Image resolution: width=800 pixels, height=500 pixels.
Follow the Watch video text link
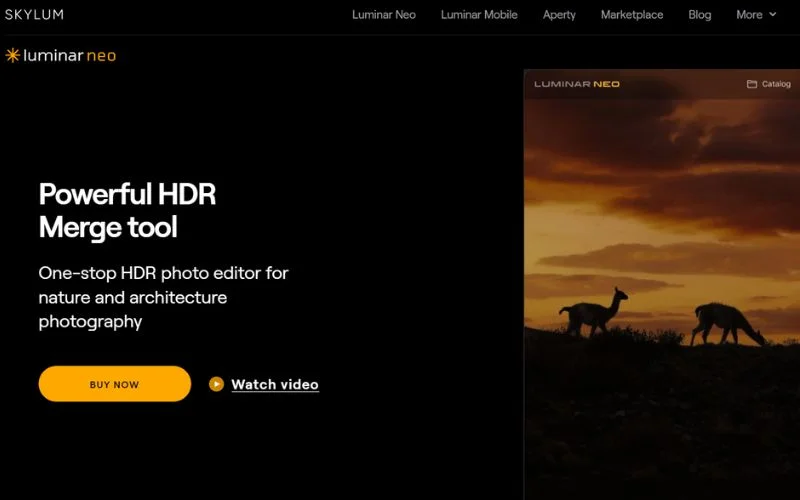tap(274, 384)
